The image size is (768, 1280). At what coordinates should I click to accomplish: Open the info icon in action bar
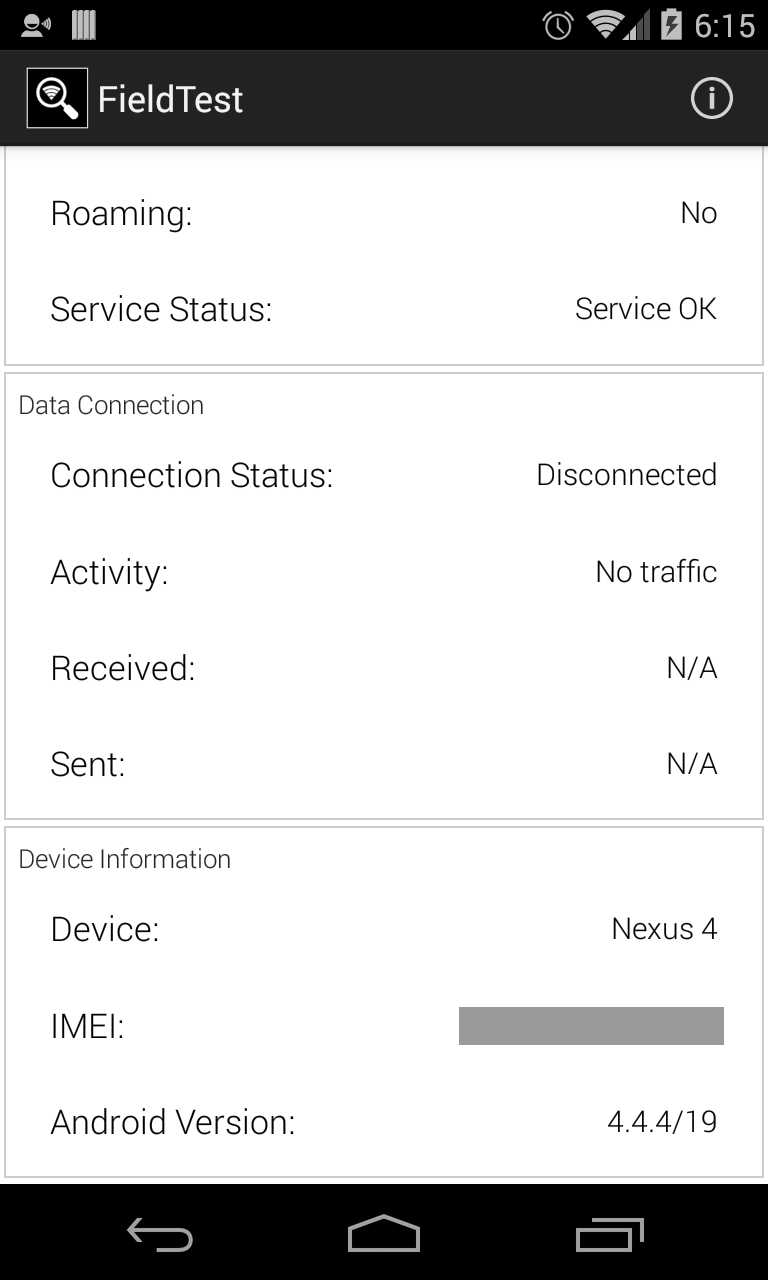pos(711,98)
